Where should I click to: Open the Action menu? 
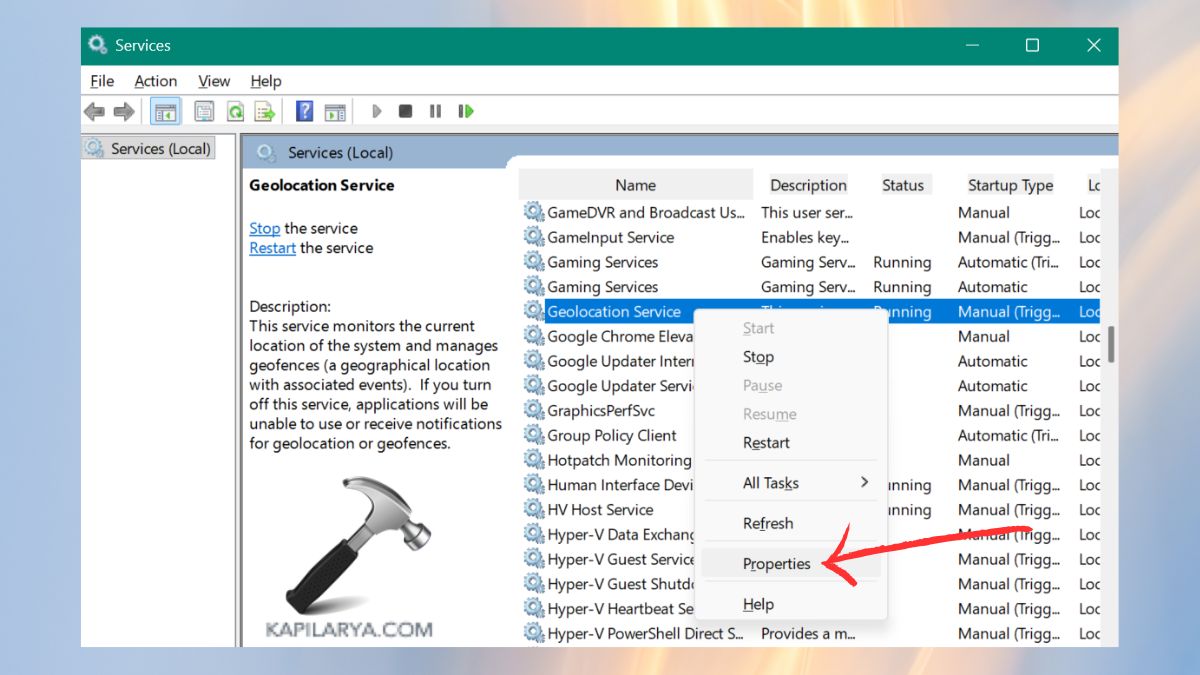click(x=155, y=81)
